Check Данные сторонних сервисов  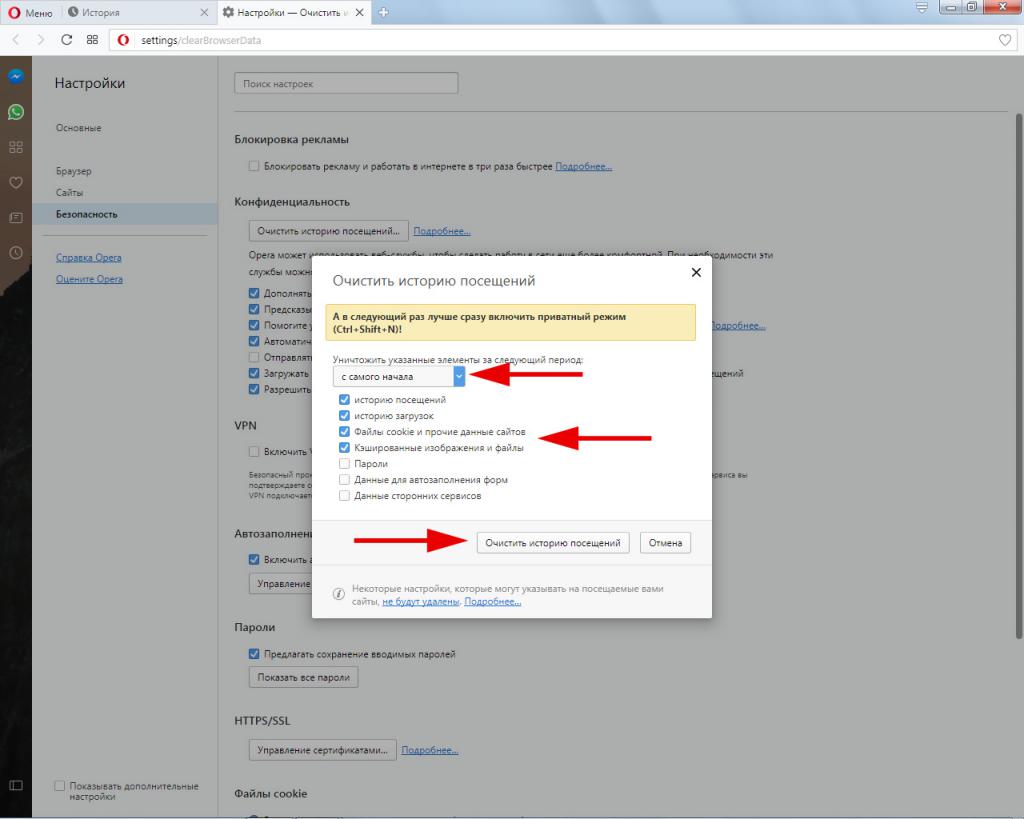click(x=344, y=496)
